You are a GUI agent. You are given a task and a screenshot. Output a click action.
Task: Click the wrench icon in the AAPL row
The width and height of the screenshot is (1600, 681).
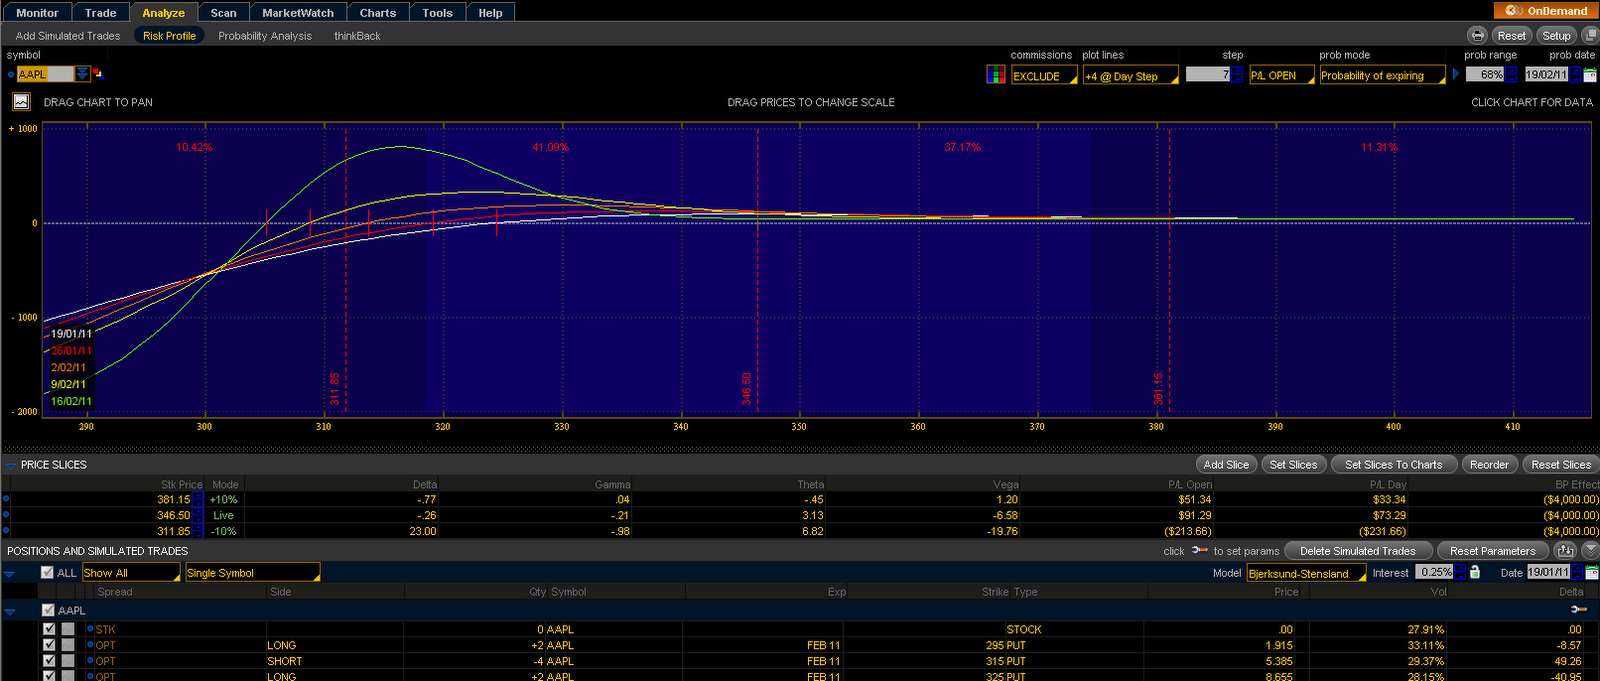[1578, 610]
